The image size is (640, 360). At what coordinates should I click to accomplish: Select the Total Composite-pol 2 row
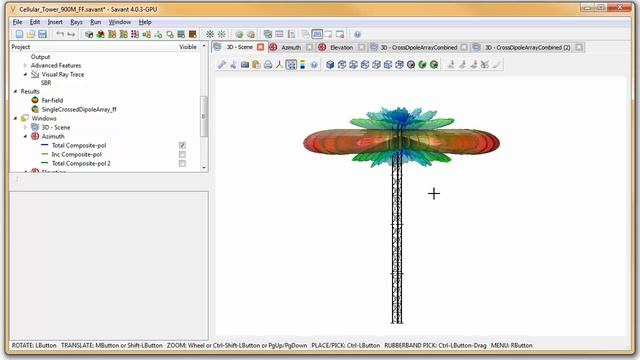pos(81,163)
